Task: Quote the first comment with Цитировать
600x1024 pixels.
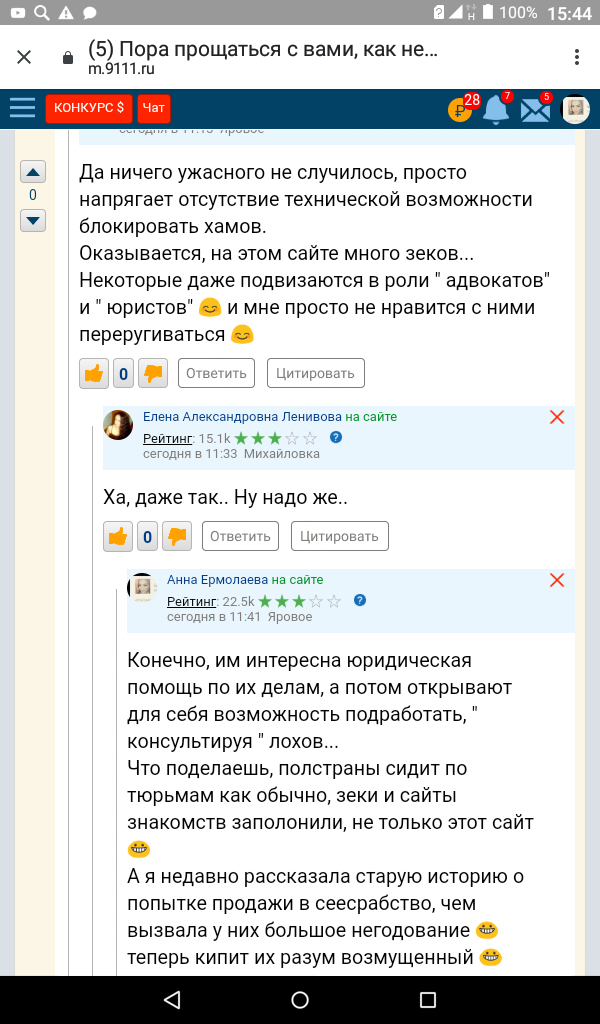Action: click(315, 373)
